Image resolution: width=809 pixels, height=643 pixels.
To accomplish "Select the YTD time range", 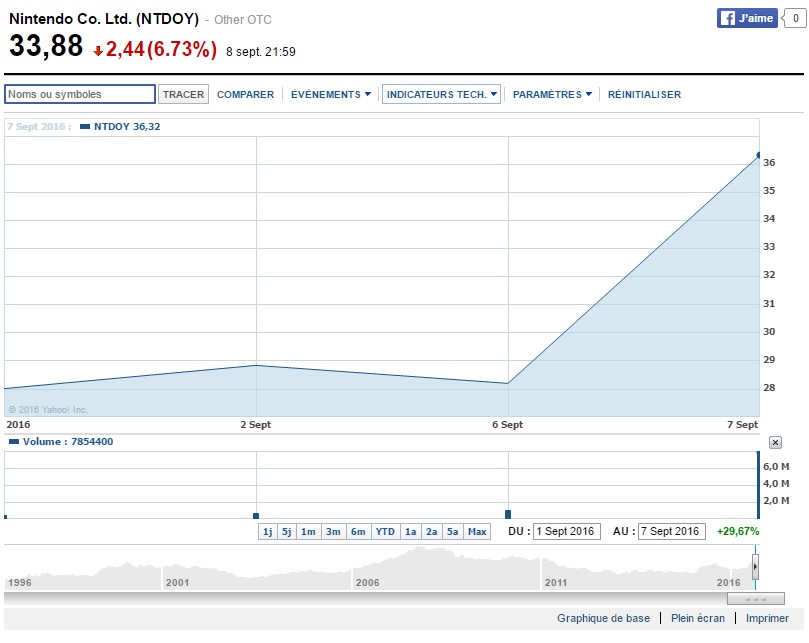I will (x=385, y=532).
